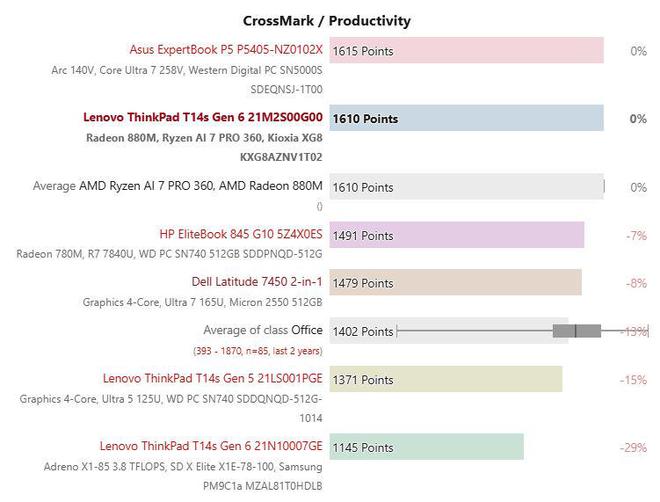Screen dimensions: 660x502
Task: Open the Asus ExpertBook P5 P5405-NZ0102X link
Action: [226, 50]
